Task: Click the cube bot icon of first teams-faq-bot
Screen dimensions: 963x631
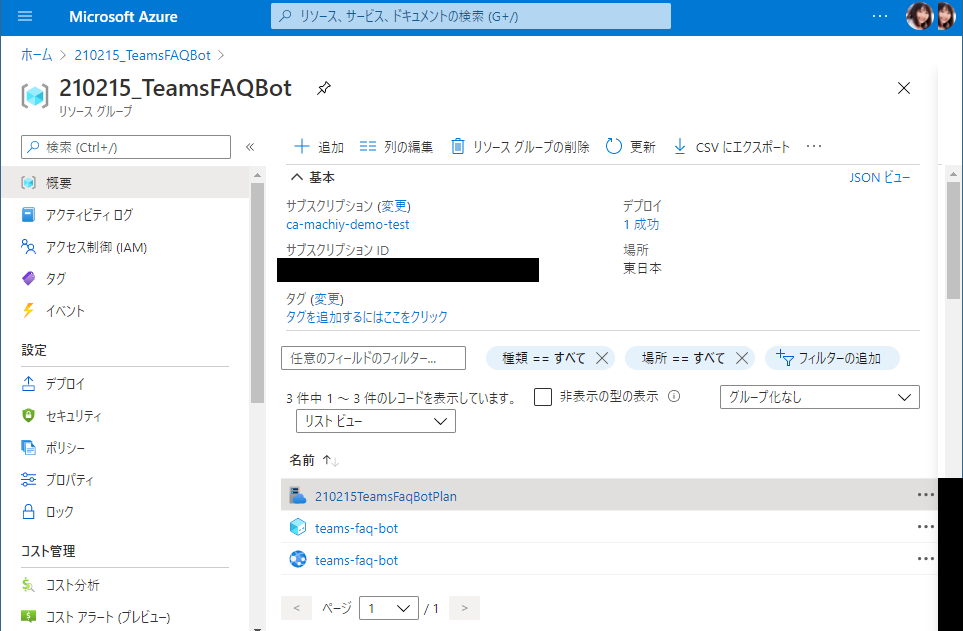Action: (x=298, y=527)
